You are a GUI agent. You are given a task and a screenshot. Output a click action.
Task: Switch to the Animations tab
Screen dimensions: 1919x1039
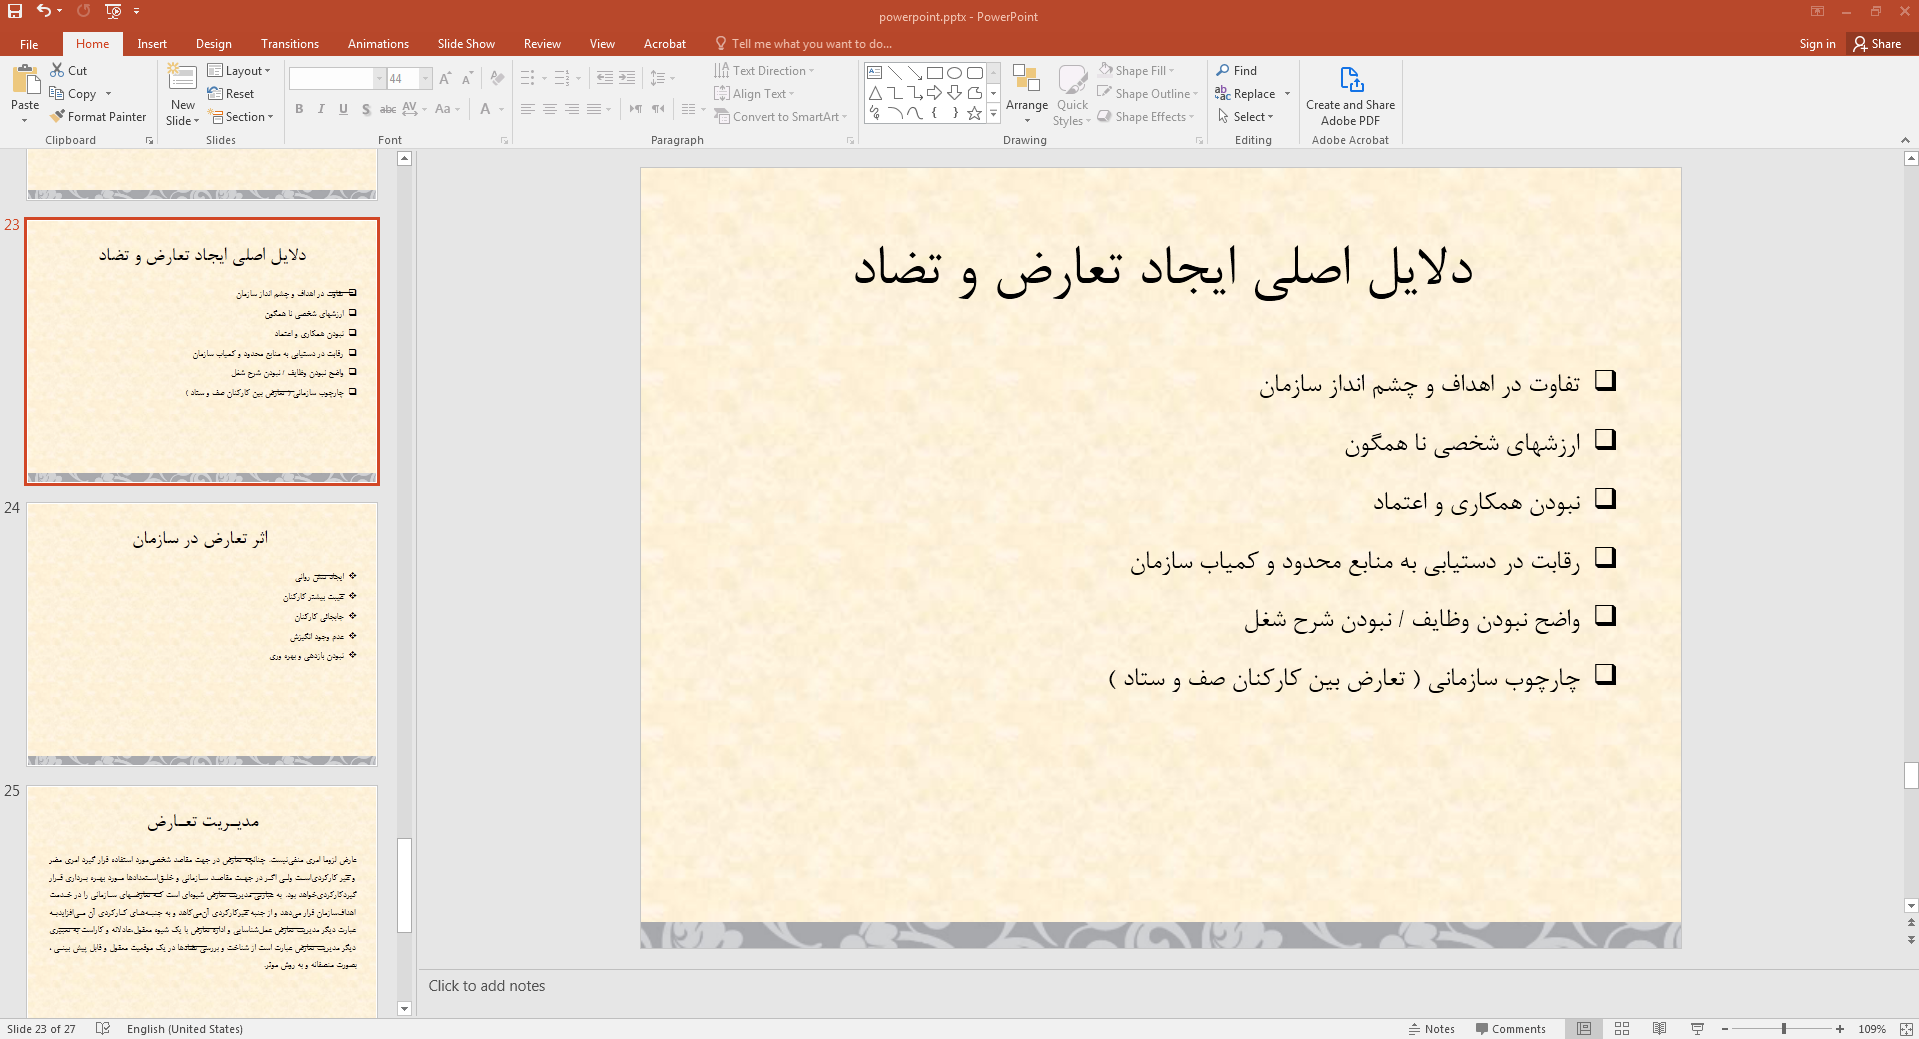pos(378,44)
